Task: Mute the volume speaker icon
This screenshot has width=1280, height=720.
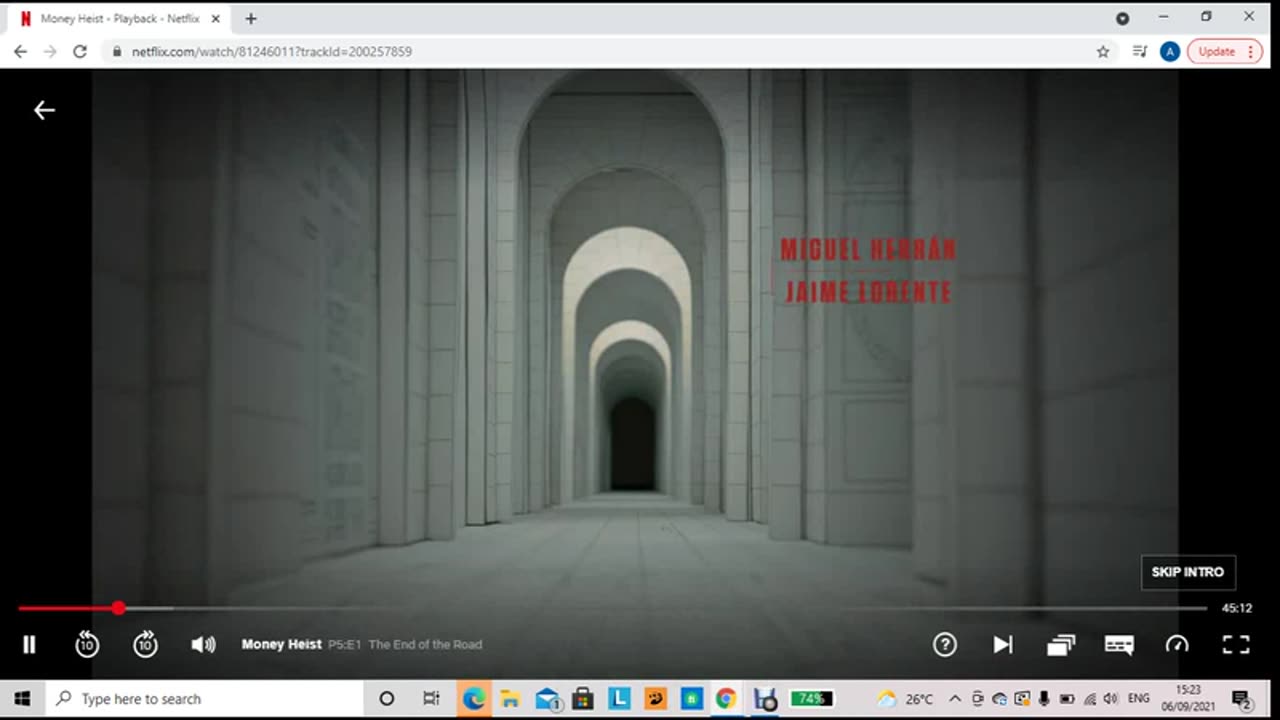Action: point(203,645)
